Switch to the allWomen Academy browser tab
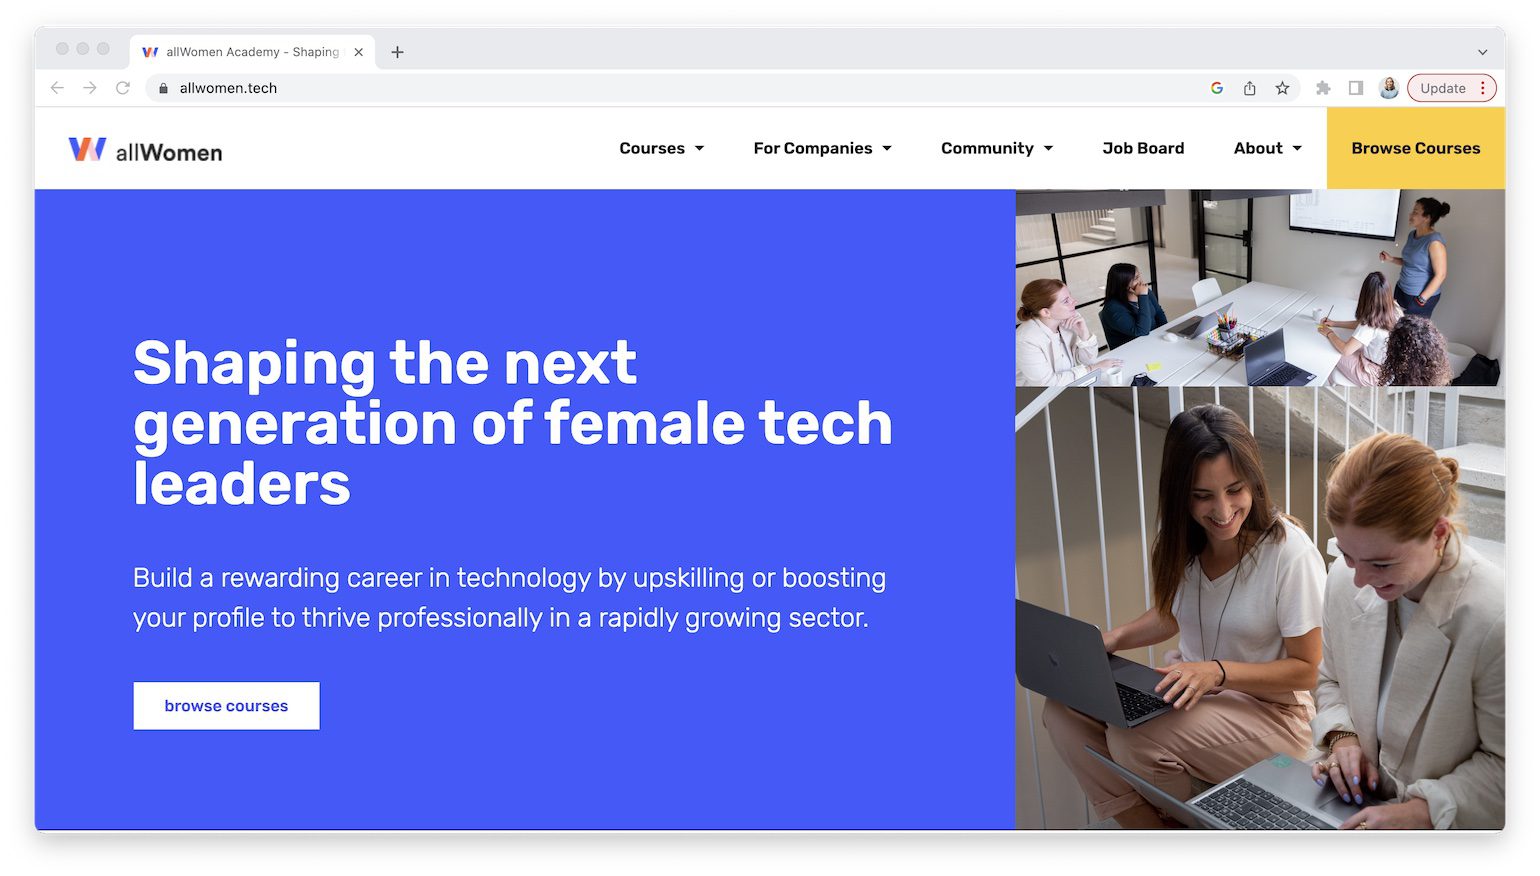Viewport: 1540px width, 876px height. 245,52
